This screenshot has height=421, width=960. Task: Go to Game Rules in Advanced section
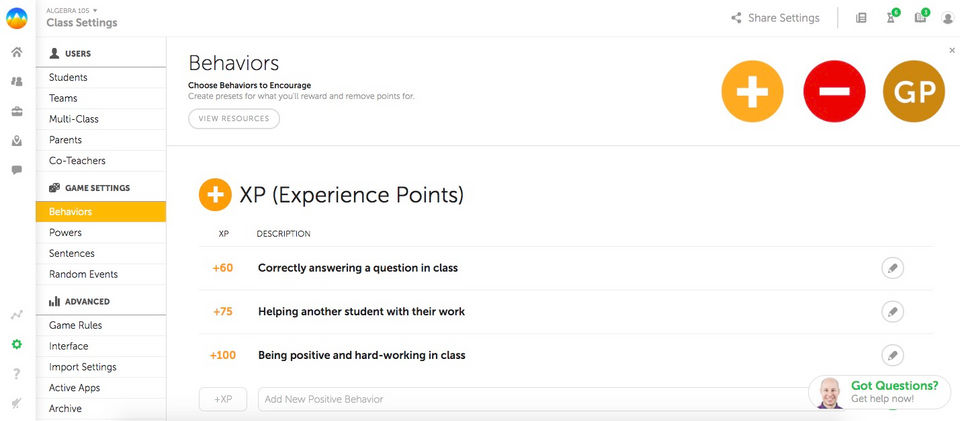click(x=75, y=325)
